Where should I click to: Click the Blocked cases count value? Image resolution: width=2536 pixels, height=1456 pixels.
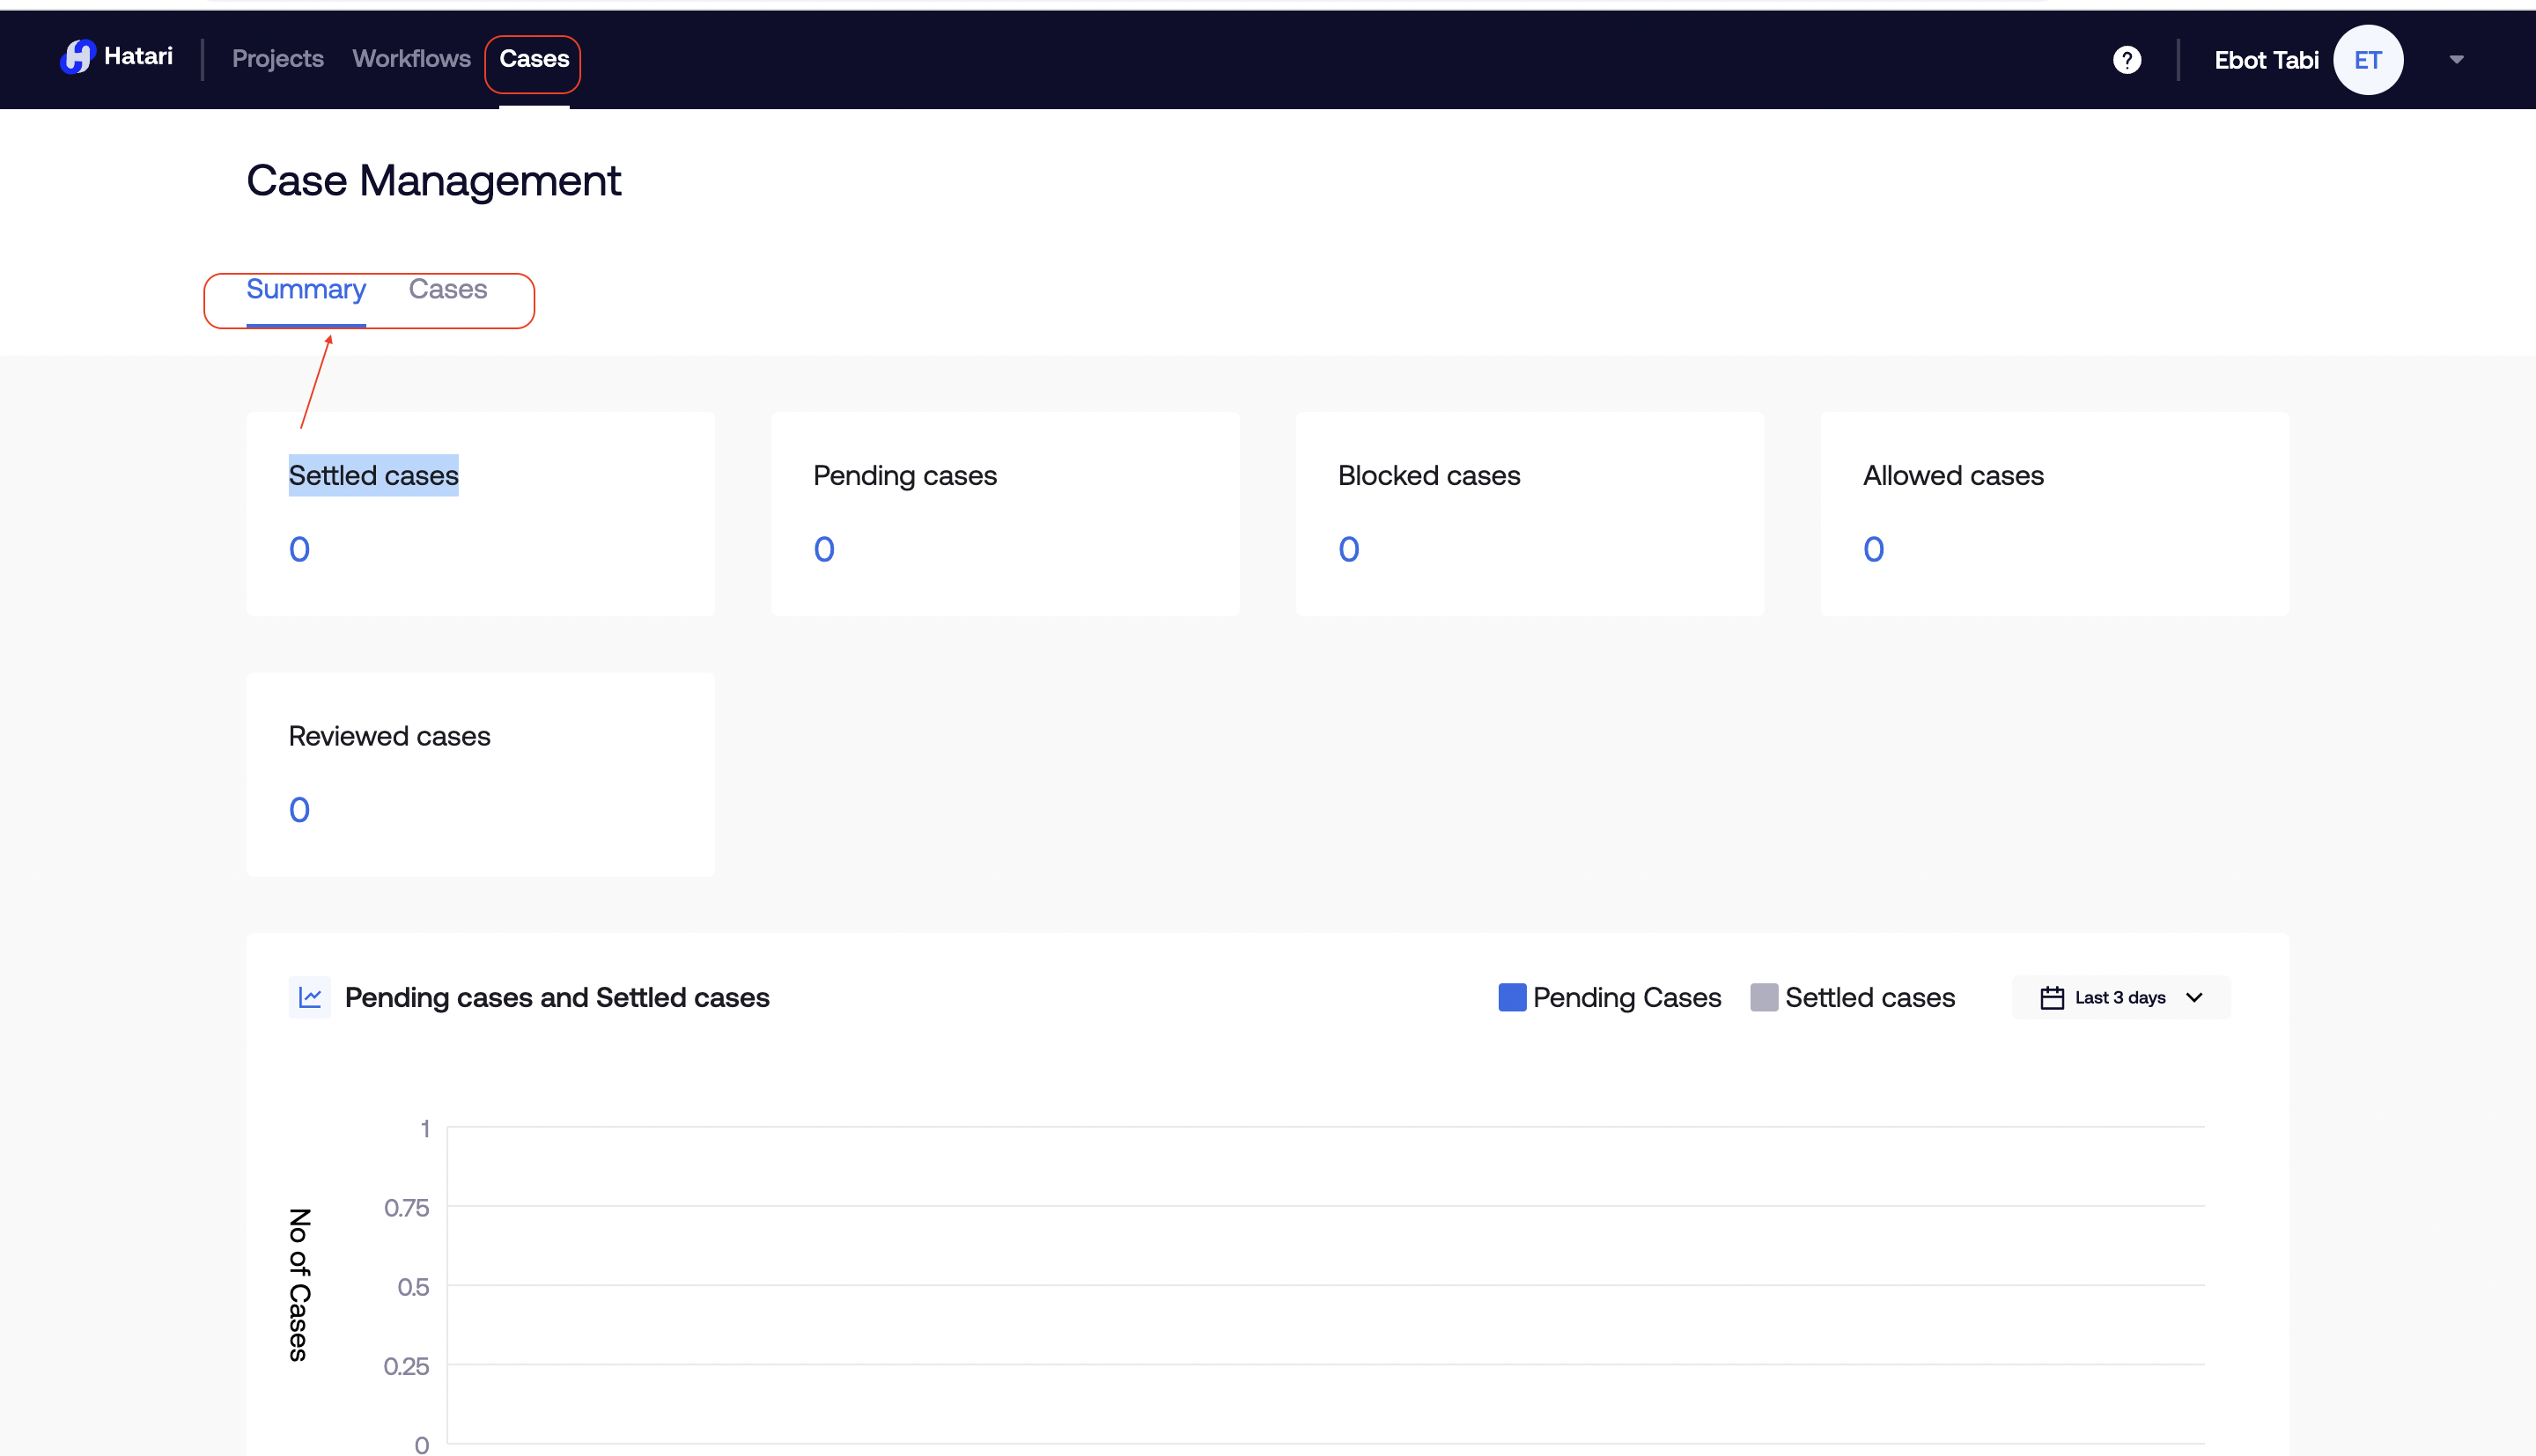tap(1348, 549)
